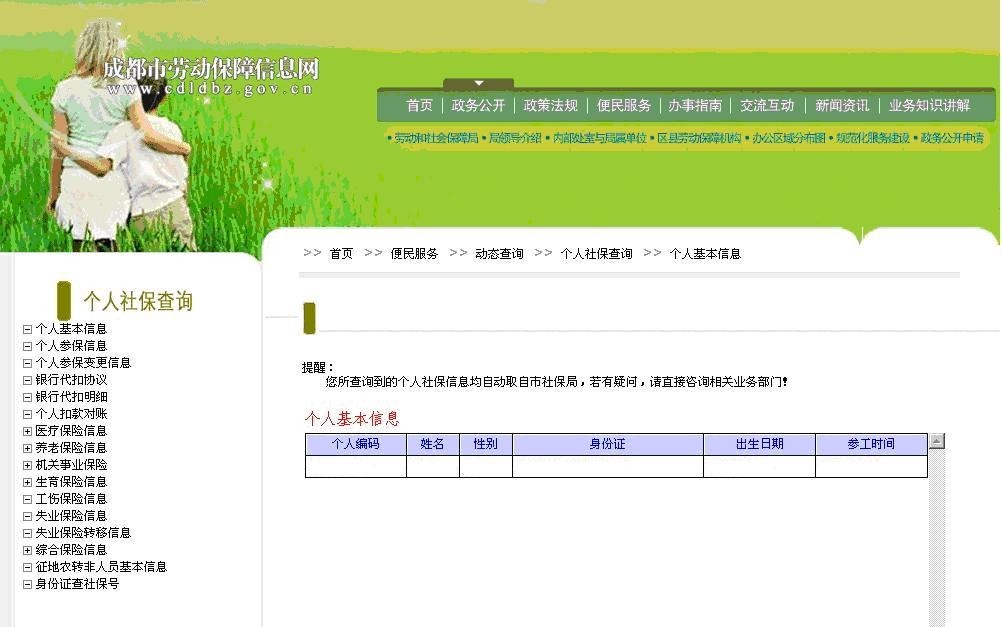Open the 政务公开 menu item
The image size is (1002, 627).
476,104
